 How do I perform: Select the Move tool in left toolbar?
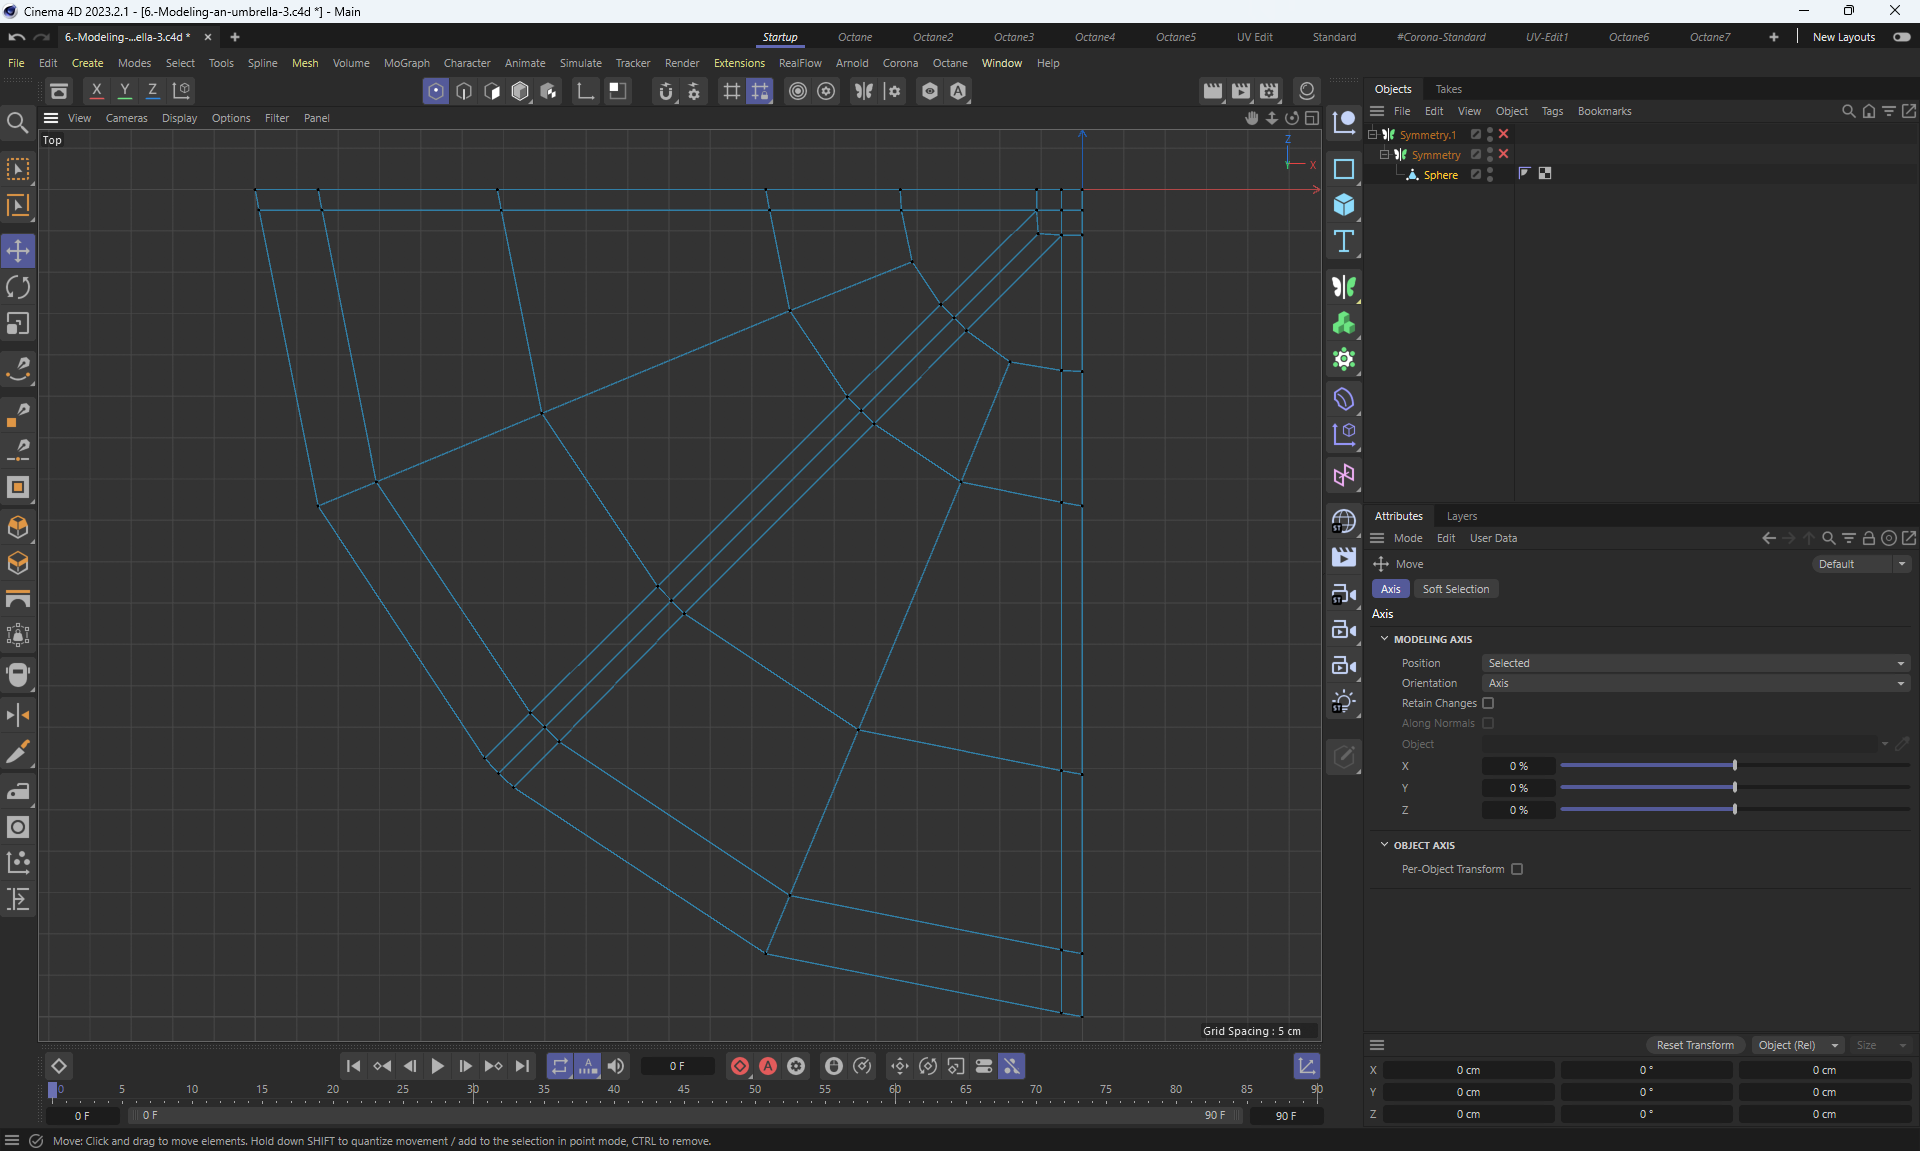click(x=18, y=251)
